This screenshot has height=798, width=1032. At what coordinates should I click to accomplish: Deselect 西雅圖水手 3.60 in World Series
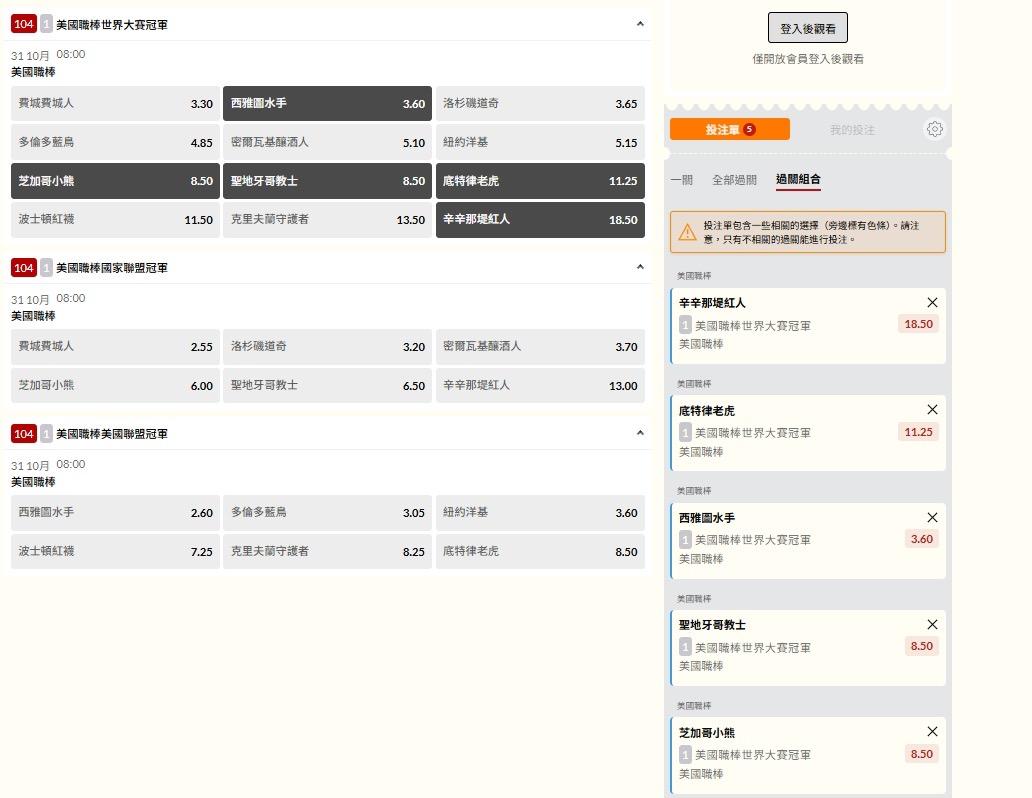tap(327, 103)
